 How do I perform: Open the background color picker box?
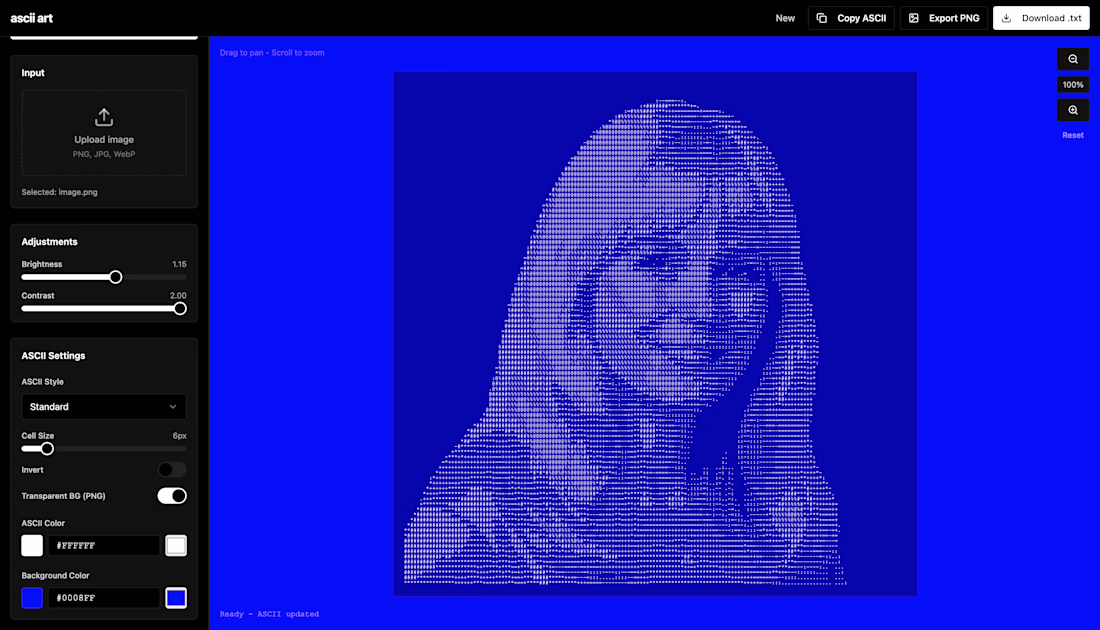tap(176, 598)
